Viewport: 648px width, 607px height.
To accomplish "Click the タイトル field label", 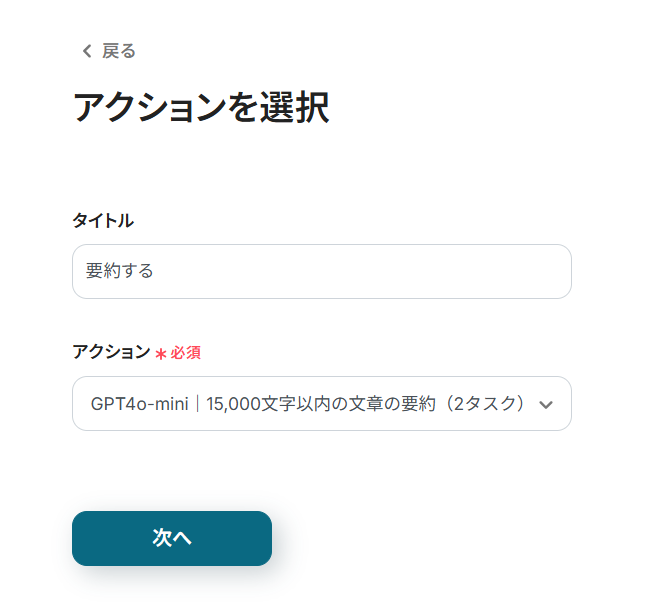I will pos(102,220).
